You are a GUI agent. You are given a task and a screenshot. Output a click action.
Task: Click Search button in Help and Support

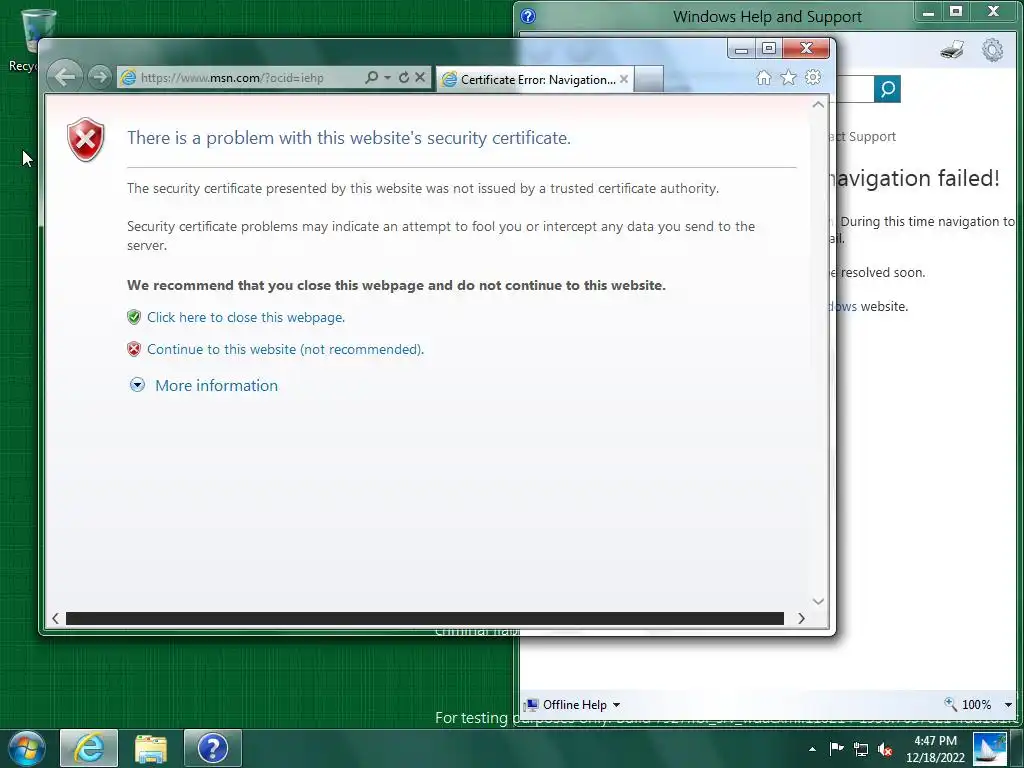tap(888, 89)
